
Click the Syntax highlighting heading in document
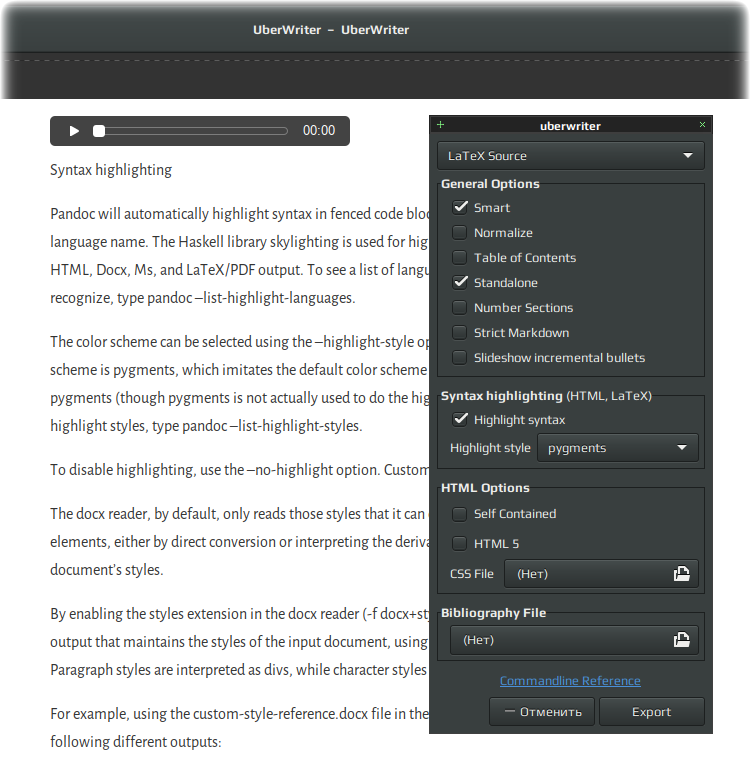pos(111,170)
